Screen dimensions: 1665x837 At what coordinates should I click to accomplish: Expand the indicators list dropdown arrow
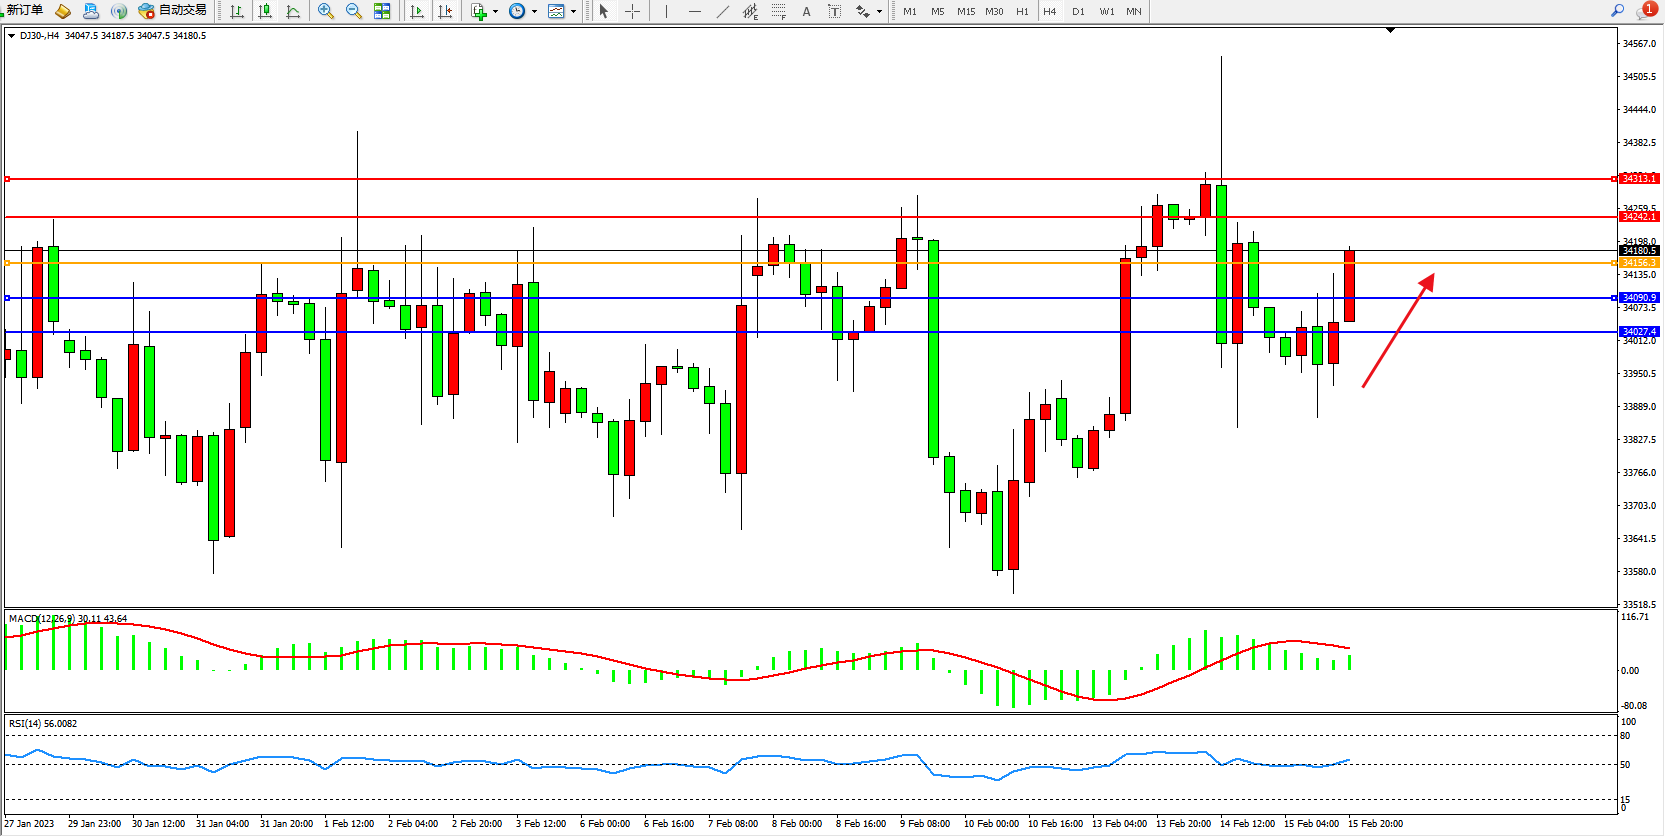[495, 12]
